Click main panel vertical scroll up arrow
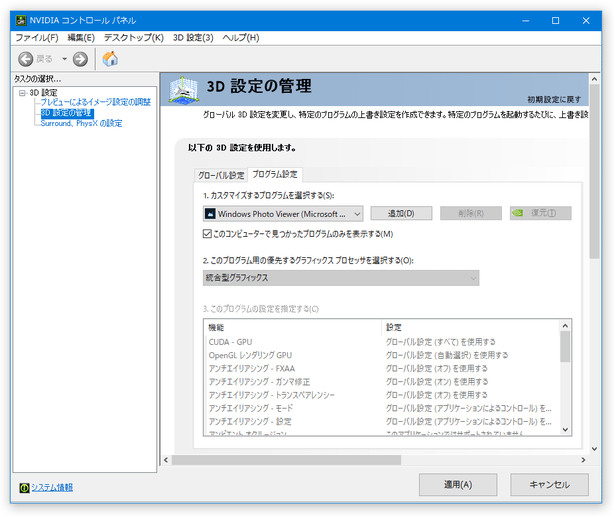This screenshot has height=516, width=614. 594,79
